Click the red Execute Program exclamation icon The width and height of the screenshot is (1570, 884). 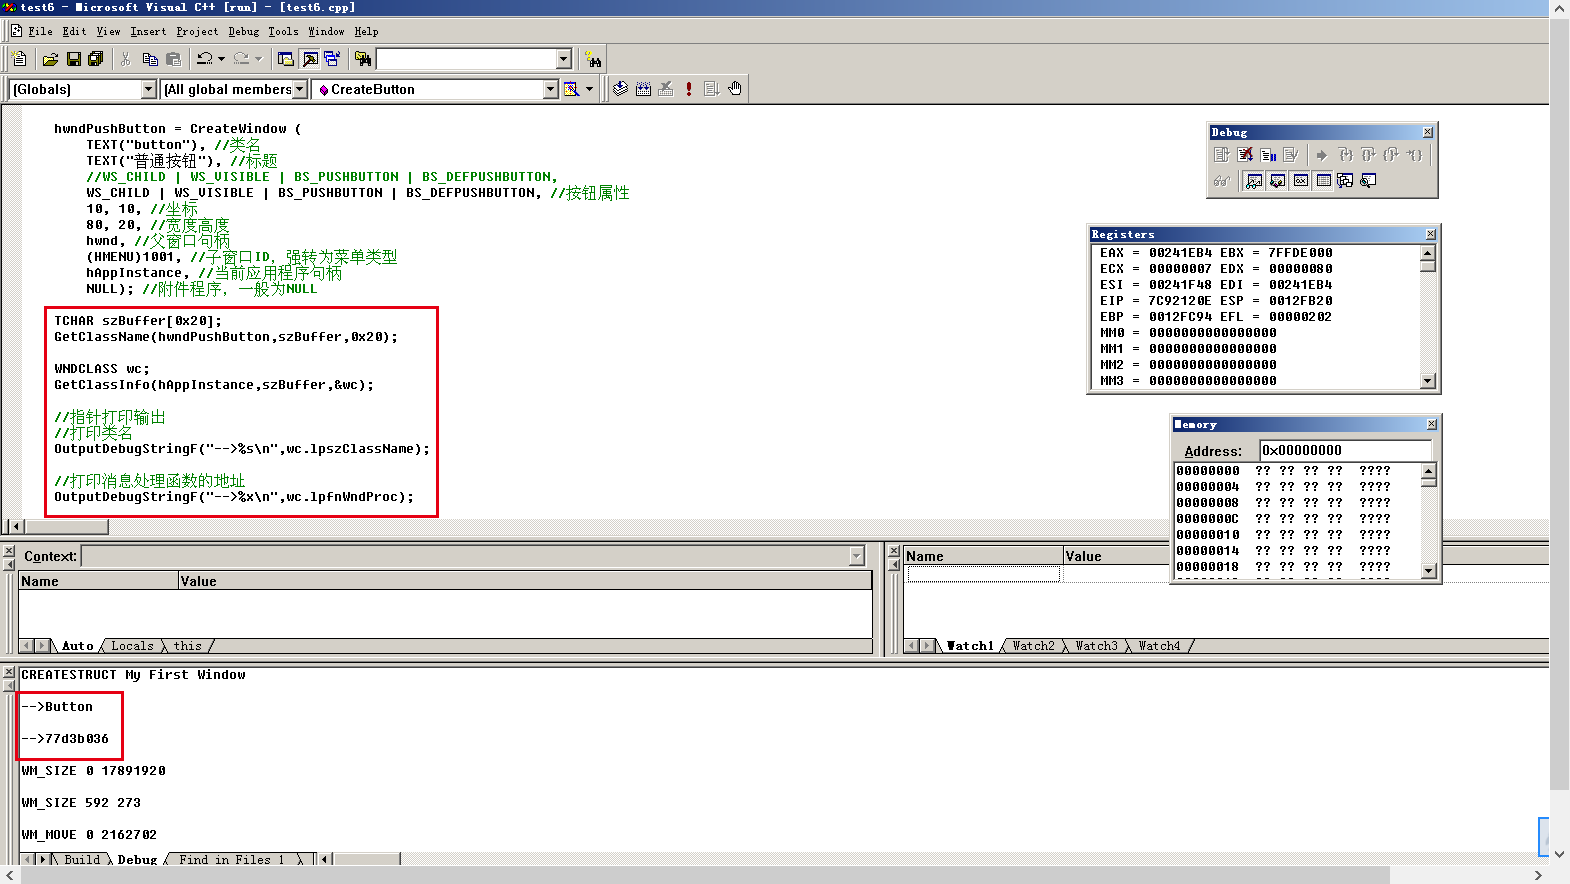[689, 89]
